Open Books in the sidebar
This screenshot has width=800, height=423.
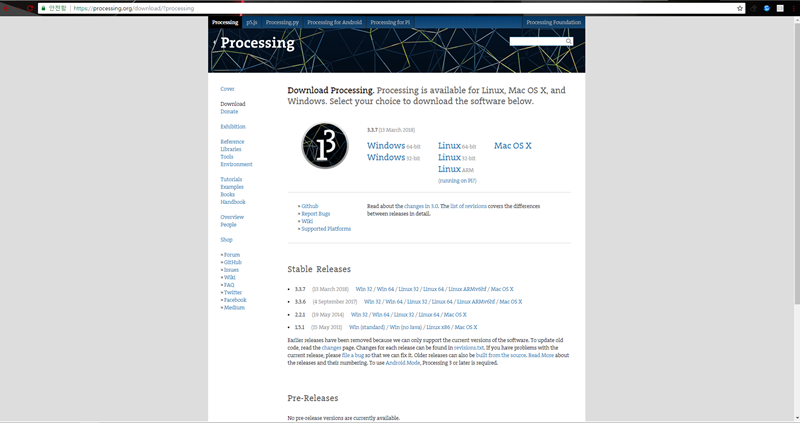point(228,194)
